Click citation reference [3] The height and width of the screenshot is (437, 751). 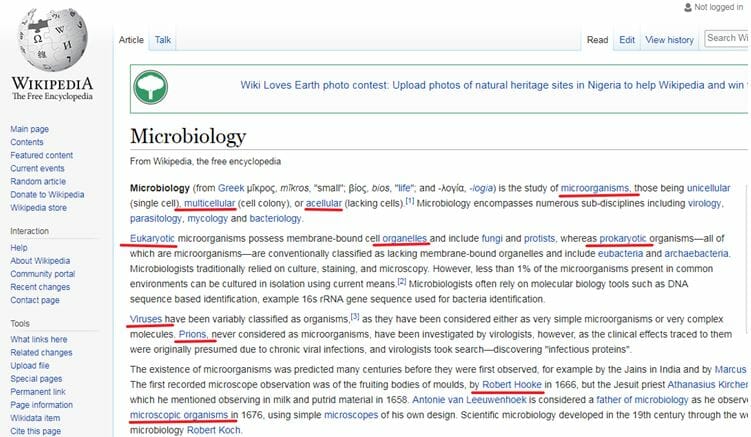click(x=355, y=317)
